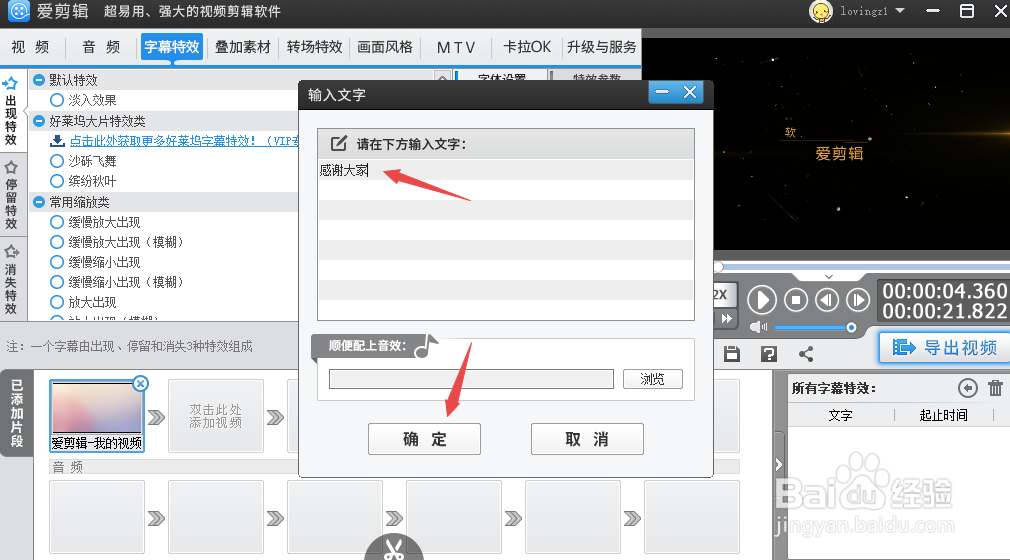Collapse the 好莱坞大片特效类 group

39,121
